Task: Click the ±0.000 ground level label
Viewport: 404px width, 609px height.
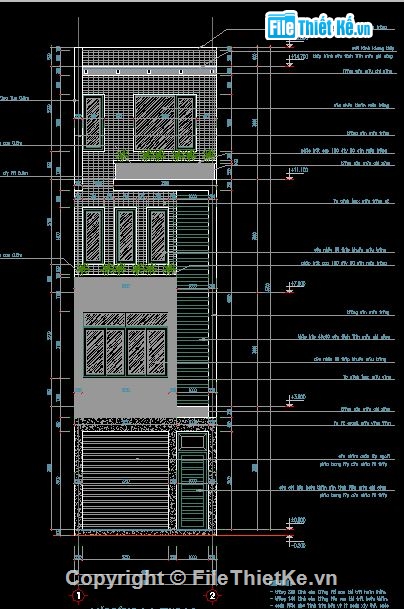Action: pyautogui.click(x=298, y=520)
